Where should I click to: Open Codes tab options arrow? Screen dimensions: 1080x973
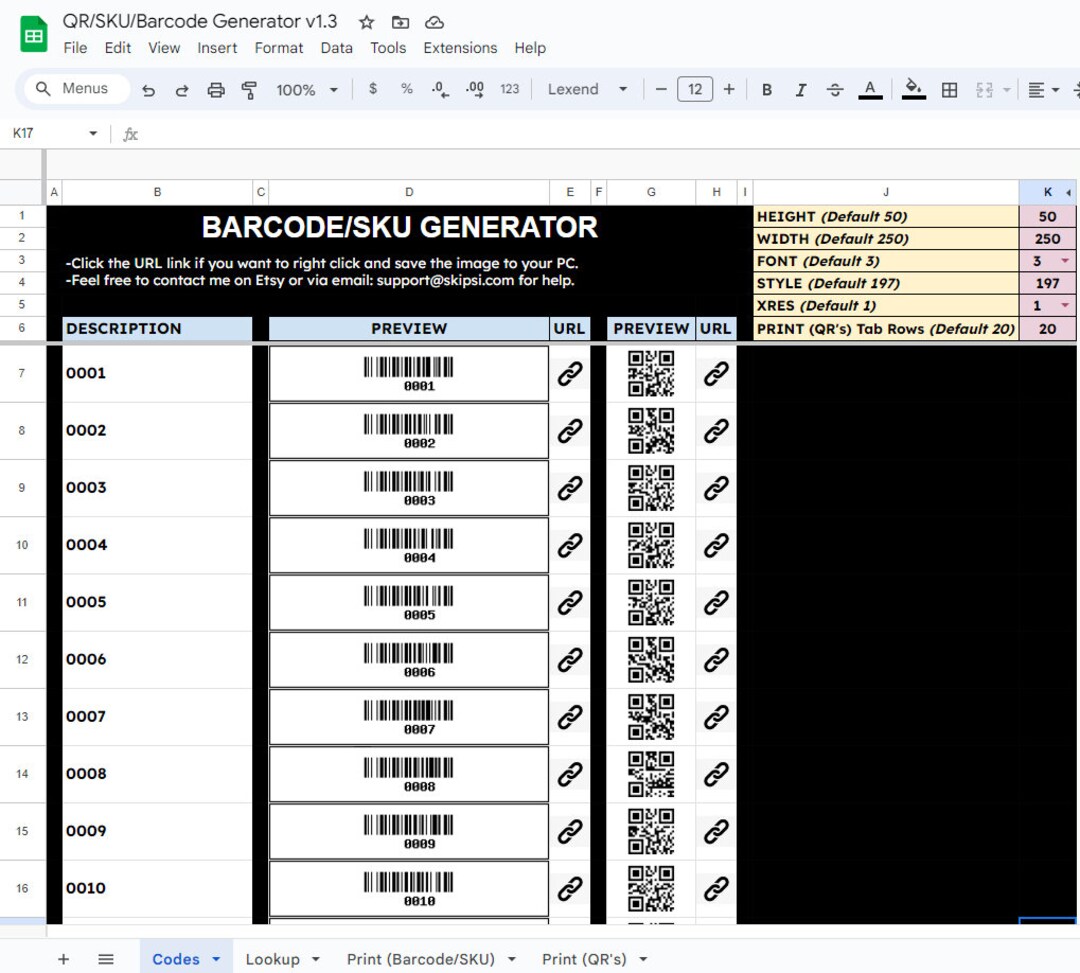(x=216, y=959)
